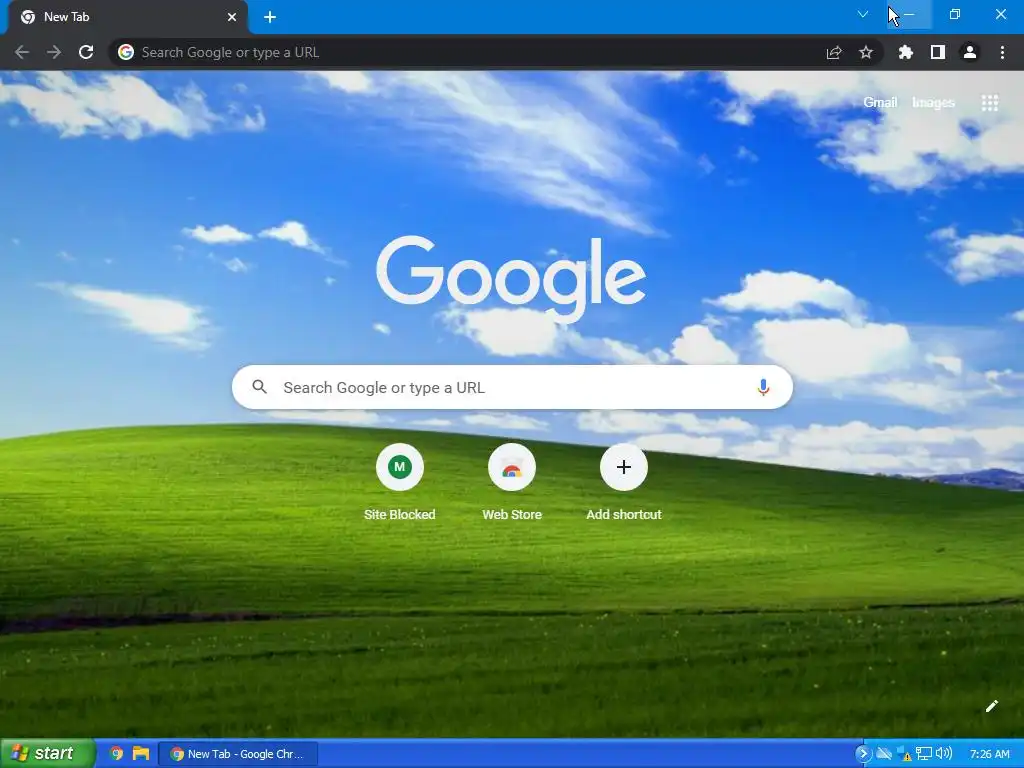Go back using the back arrow
Screen dimensions: 1024x768
pyautogui.click(x=22, y=52)
